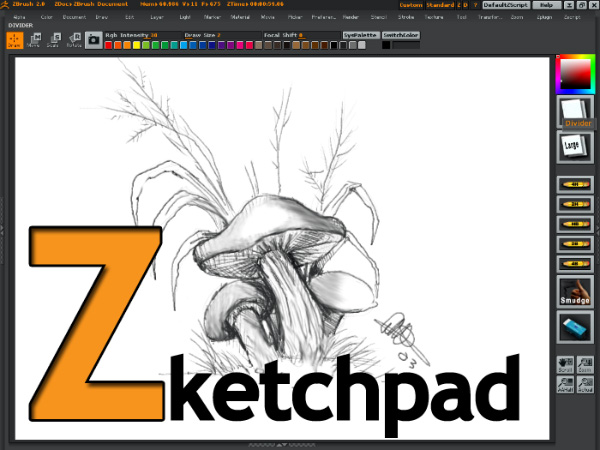Image resolution: width=600 pixels, height=450 pixels.
Task: Switch to Scale mode
Action: tap(54, 40)
